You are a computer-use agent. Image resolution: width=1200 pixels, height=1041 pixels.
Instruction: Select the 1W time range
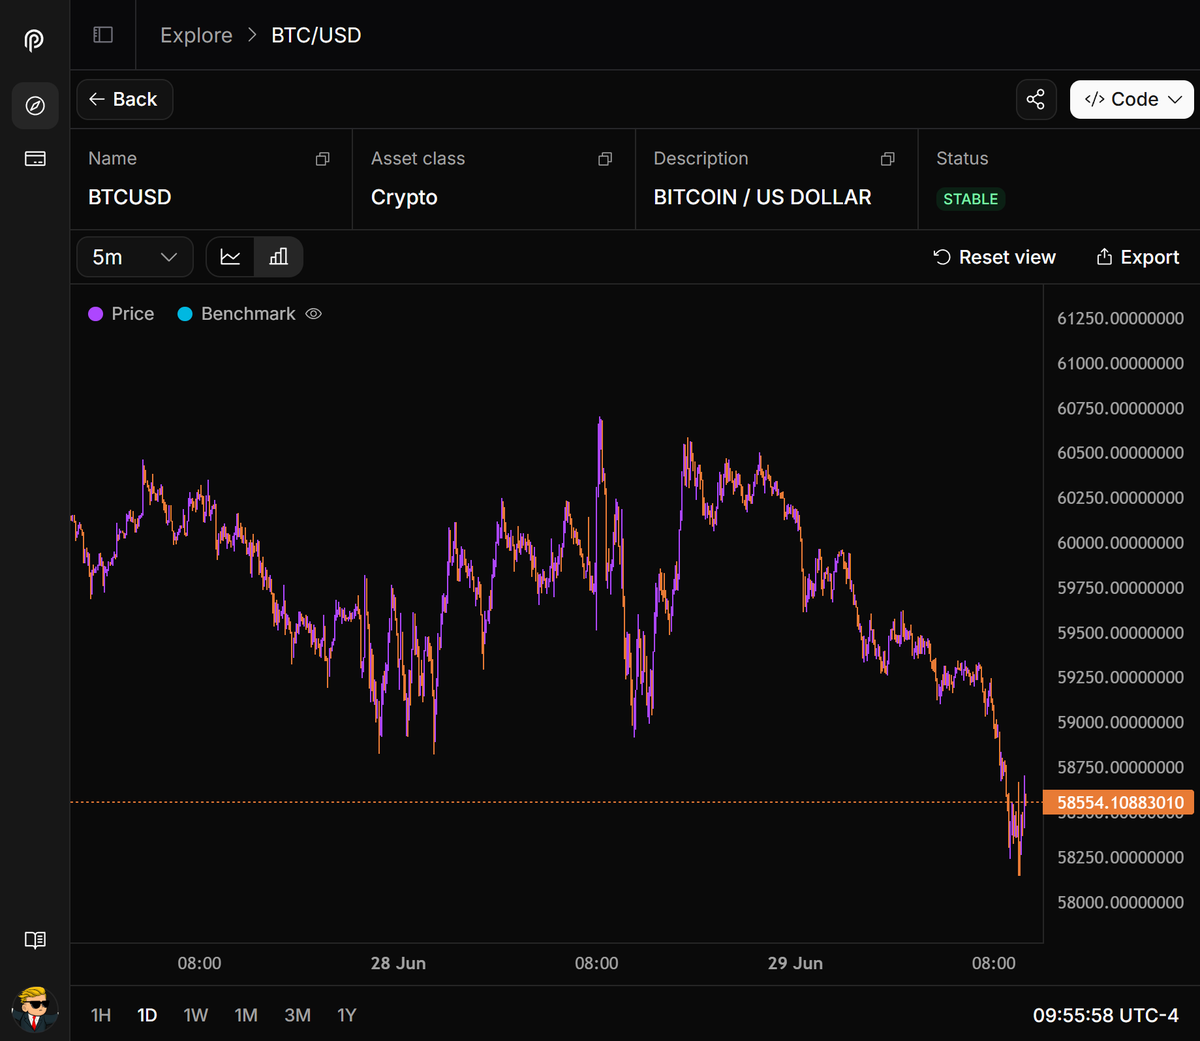click(x=196, y=1015)
